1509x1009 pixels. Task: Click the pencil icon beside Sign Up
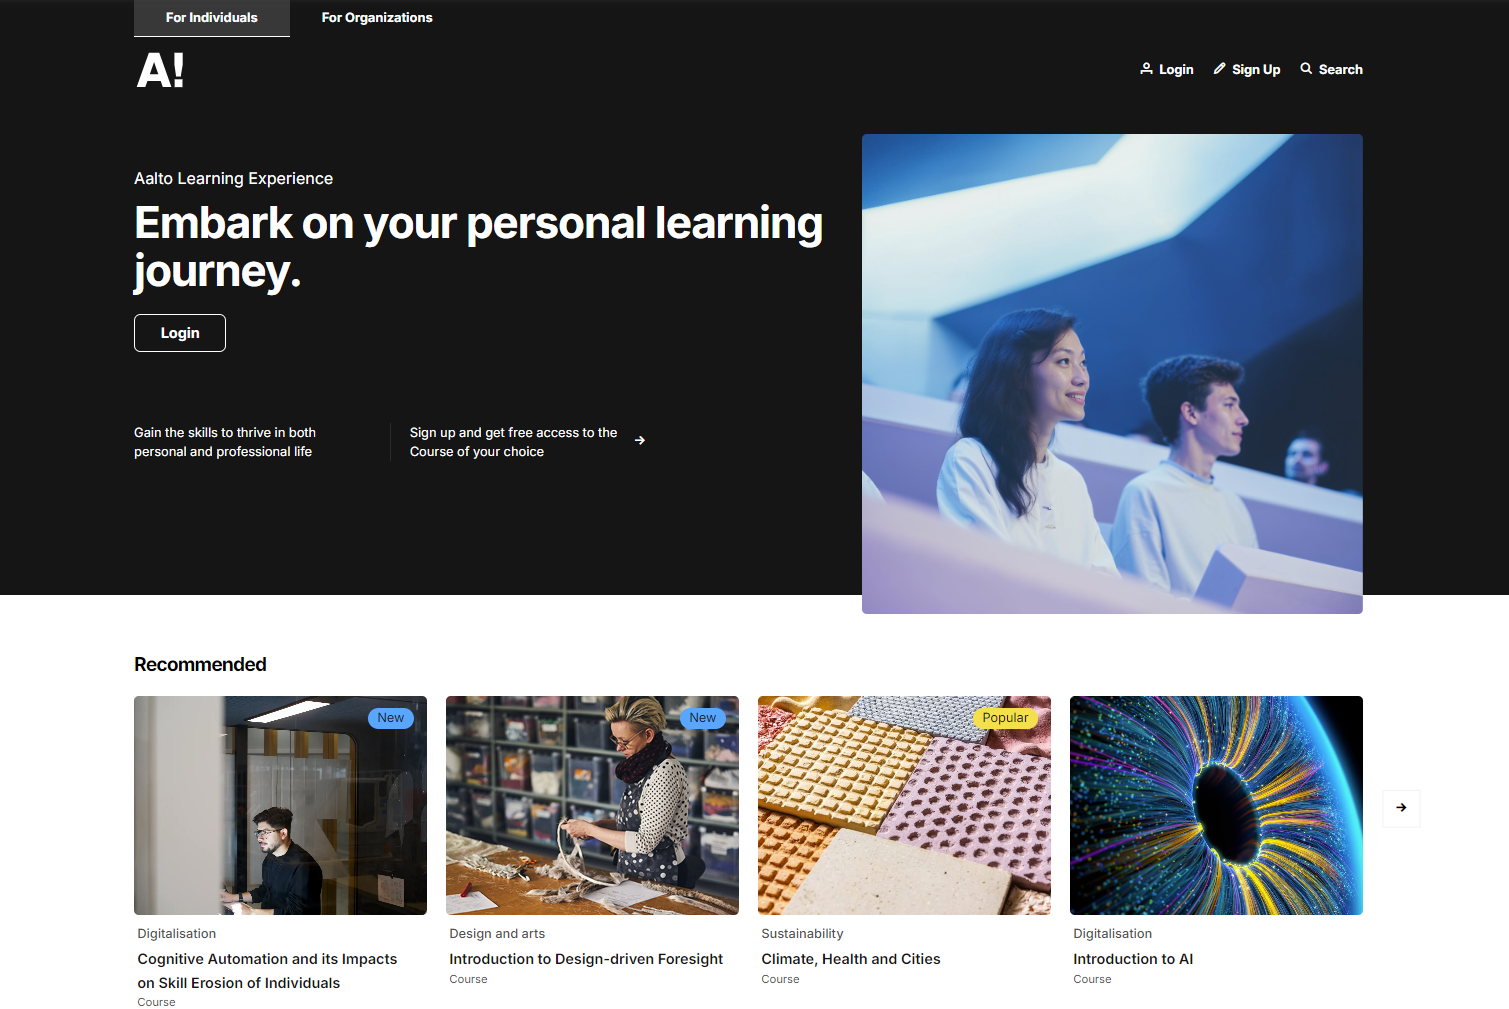pyautogui.click(x=1219, y=69)
